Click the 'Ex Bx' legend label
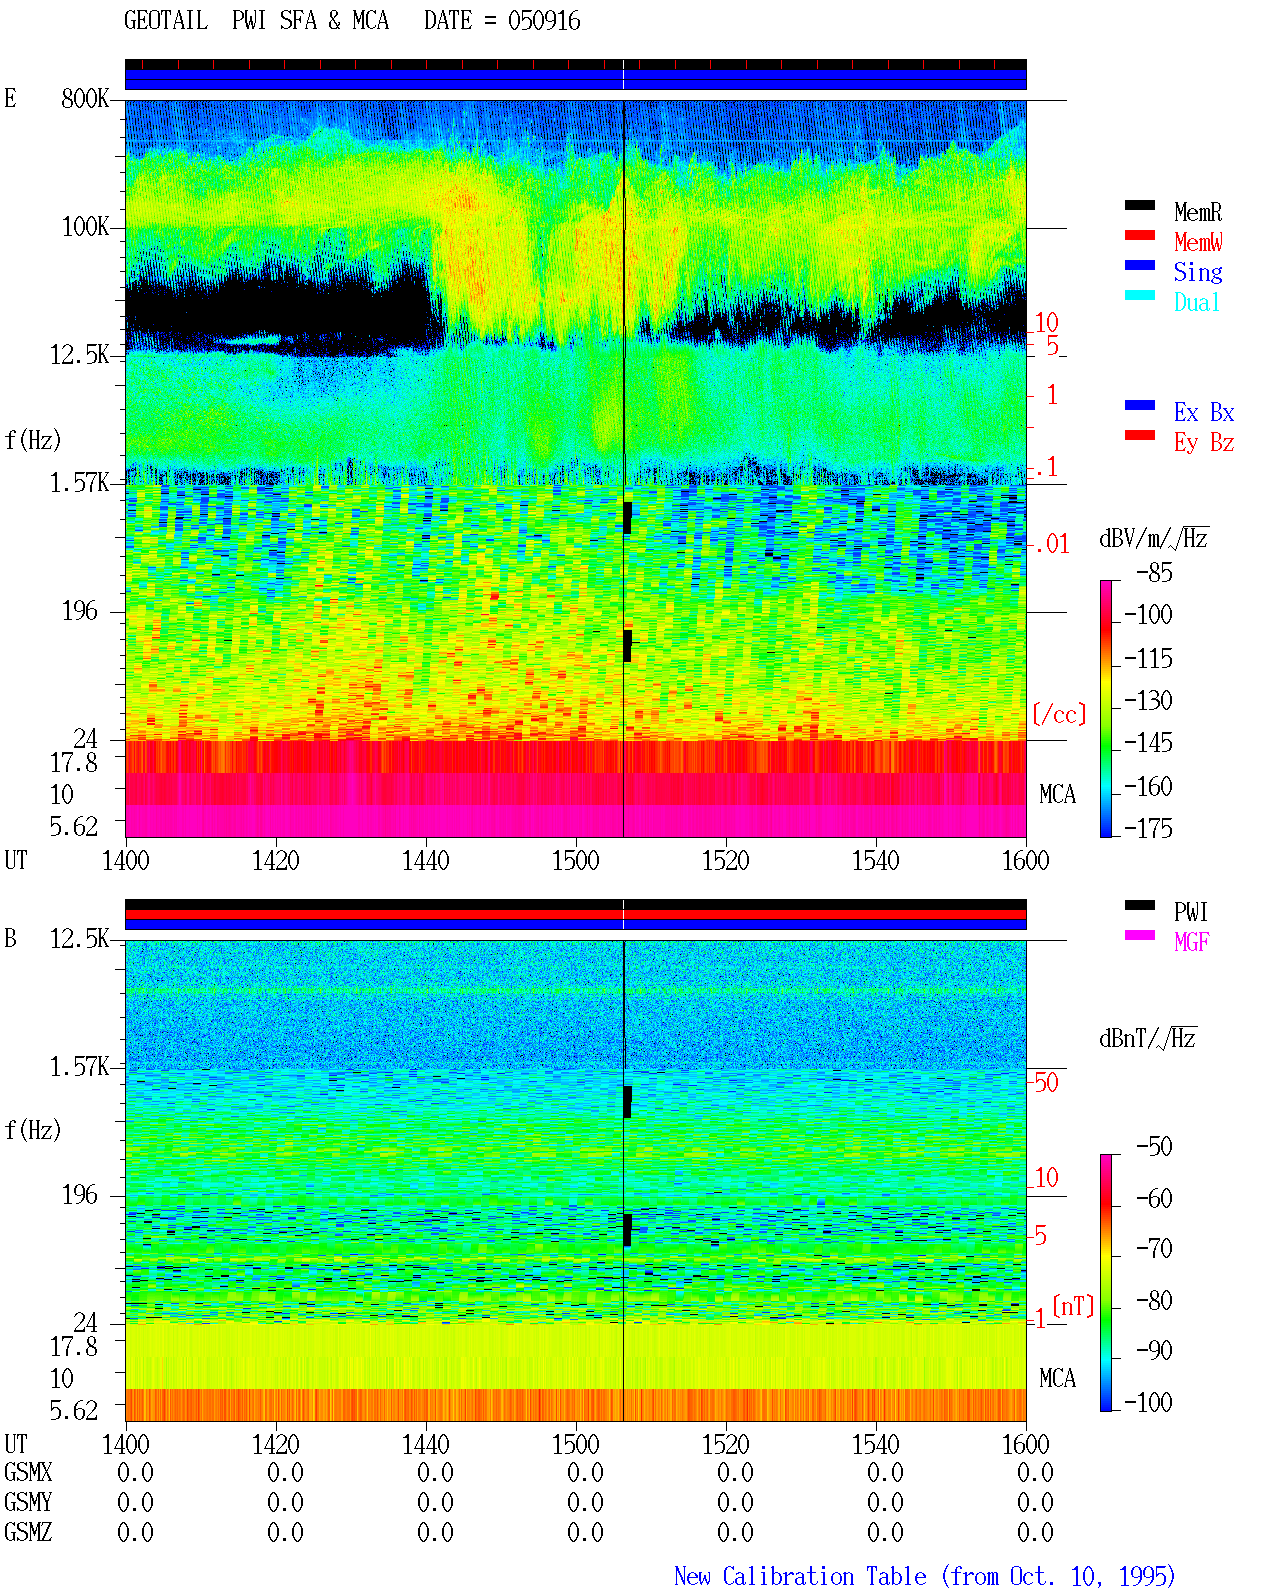 click(1204, 412)
